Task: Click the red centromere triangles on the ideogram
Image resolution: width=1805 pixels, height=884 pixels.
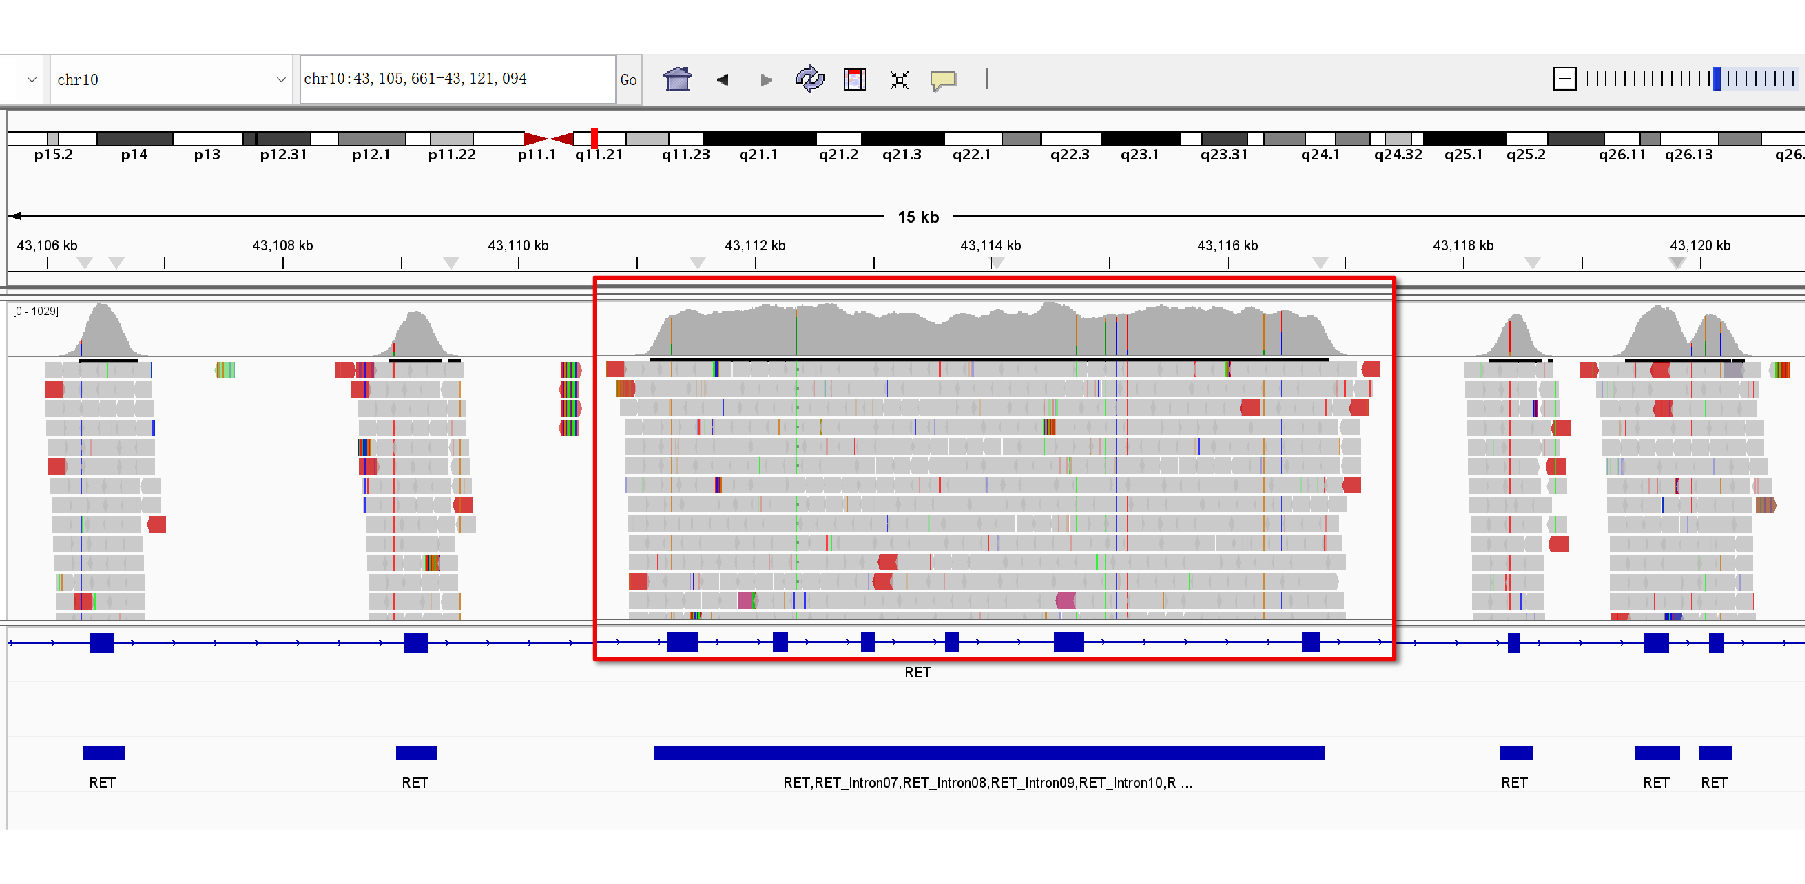Action: tap(548, 139)
